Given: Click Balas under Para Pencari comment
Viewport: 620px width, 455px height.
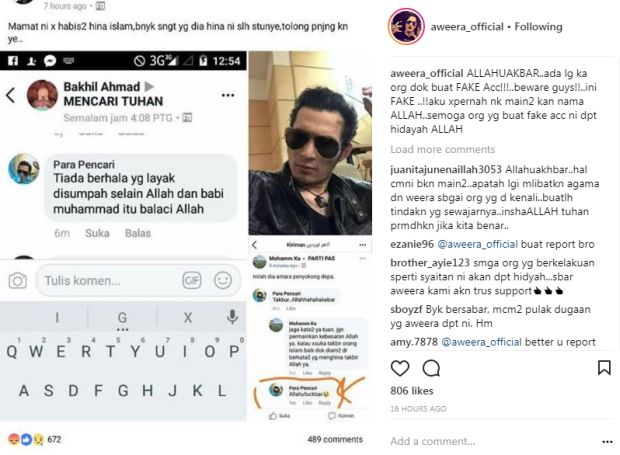Looking at the screenshot, I should [x=138, y=233].
